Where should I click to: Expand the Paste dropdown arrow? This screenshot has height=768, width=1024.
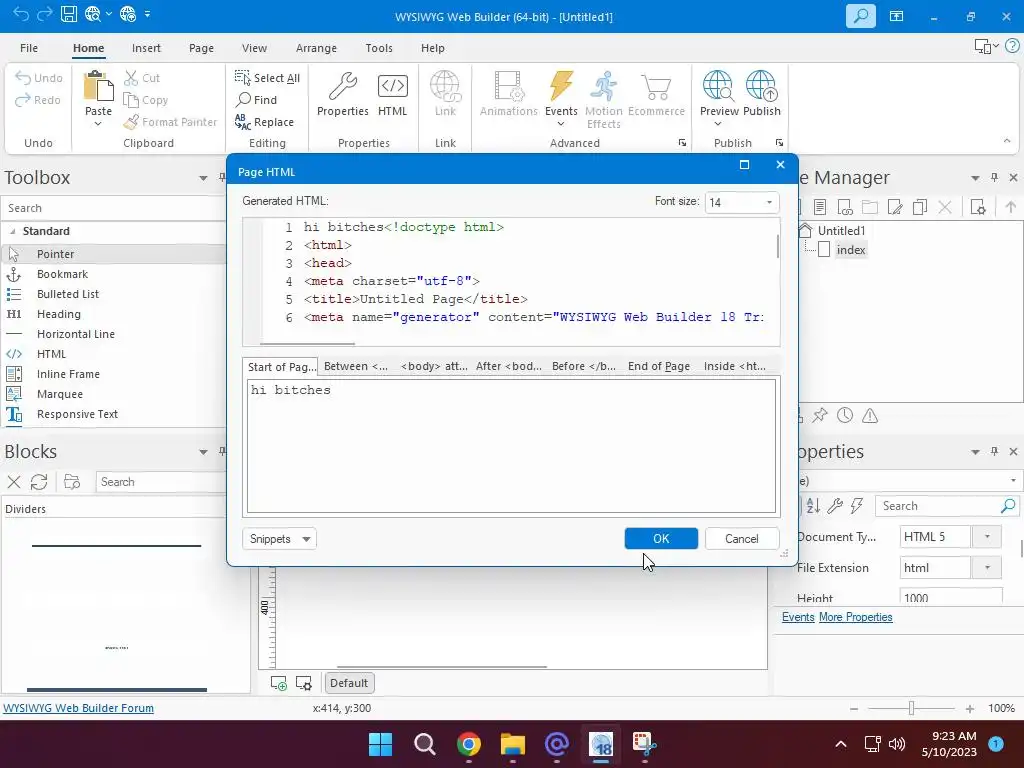(98, 124)
